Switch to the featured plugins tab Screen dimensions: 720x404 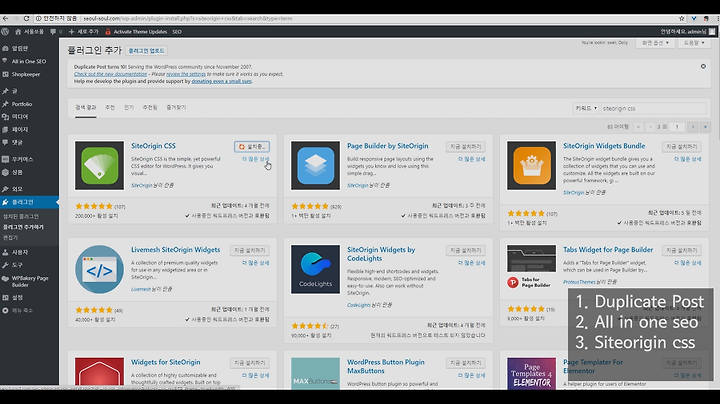point(110,107)
